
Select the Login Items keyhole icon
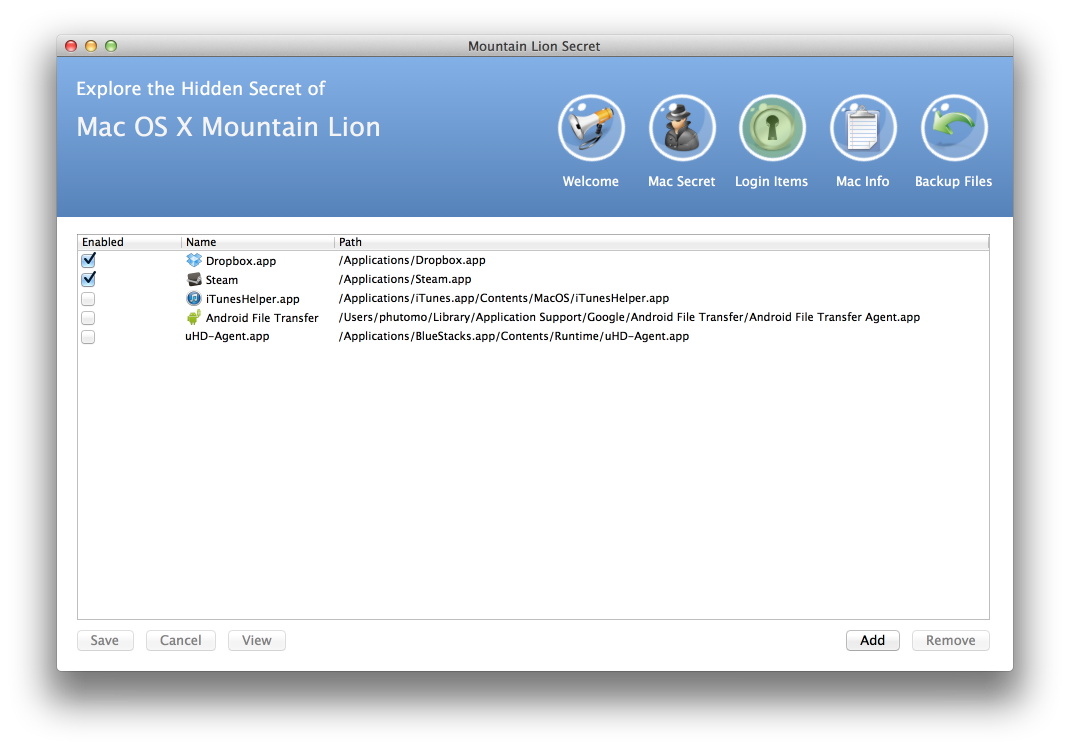772,128
